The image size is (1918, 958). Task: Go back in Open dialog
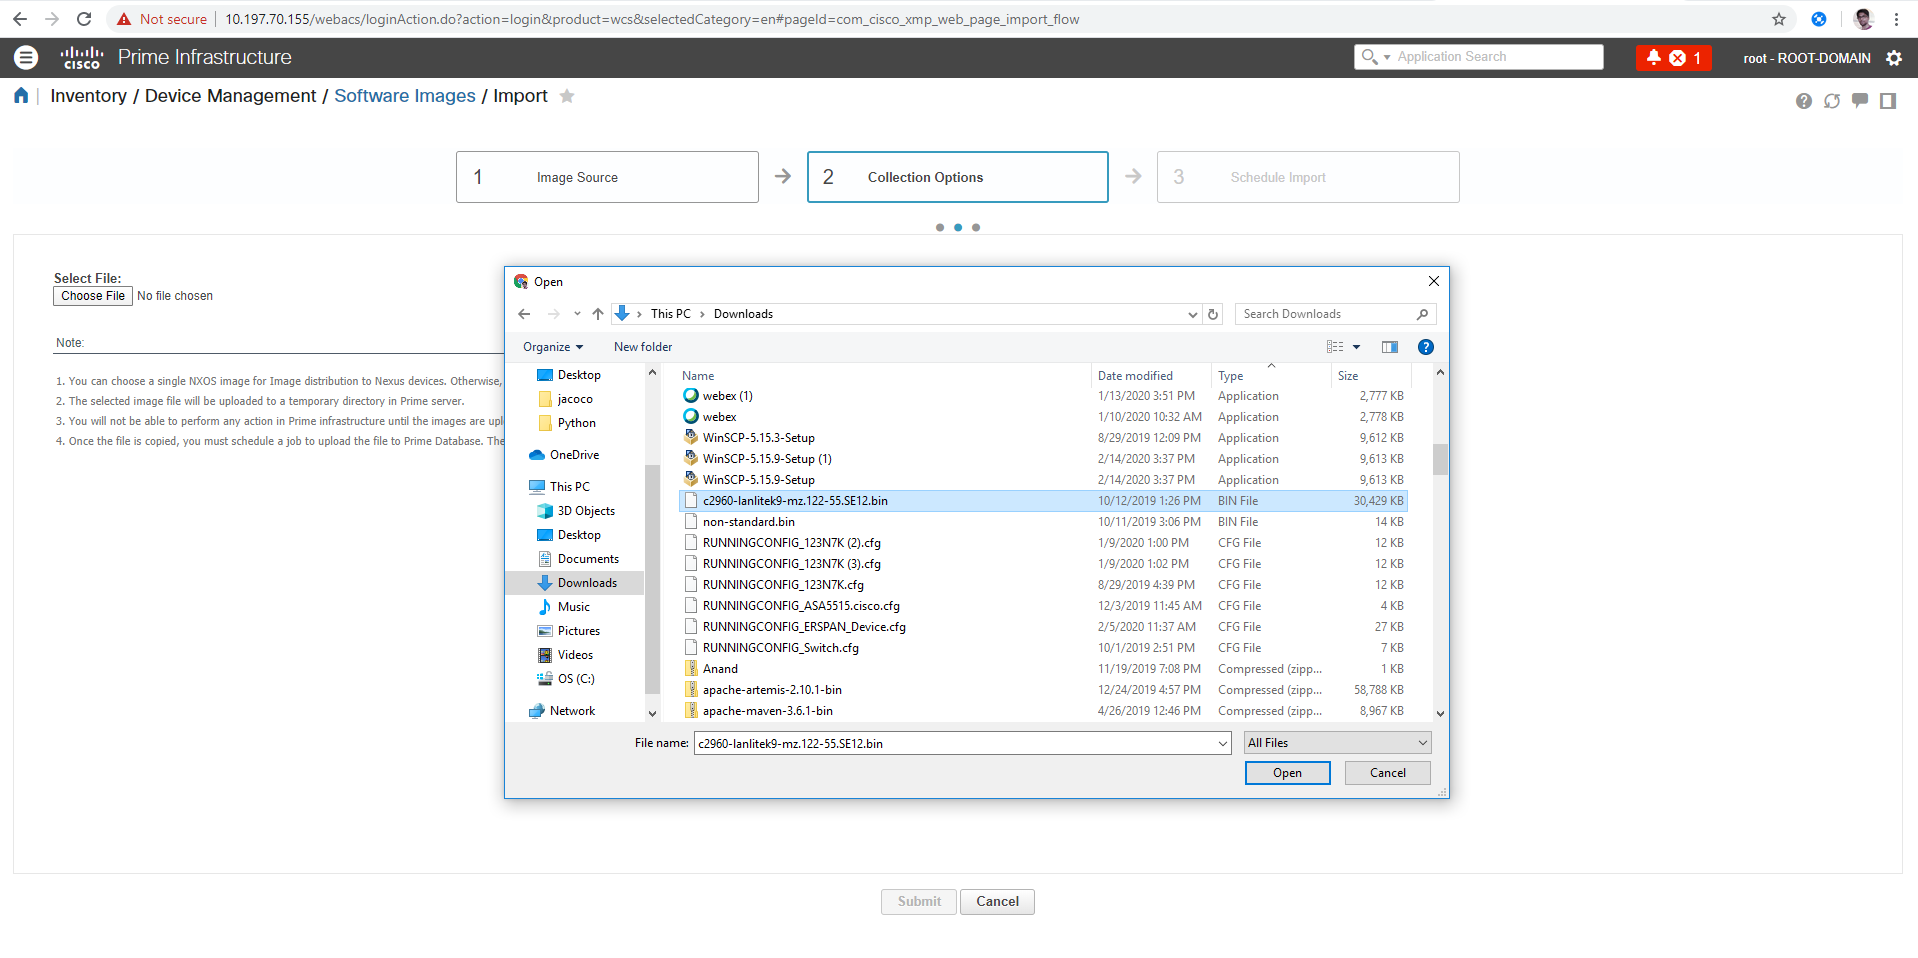524,314
